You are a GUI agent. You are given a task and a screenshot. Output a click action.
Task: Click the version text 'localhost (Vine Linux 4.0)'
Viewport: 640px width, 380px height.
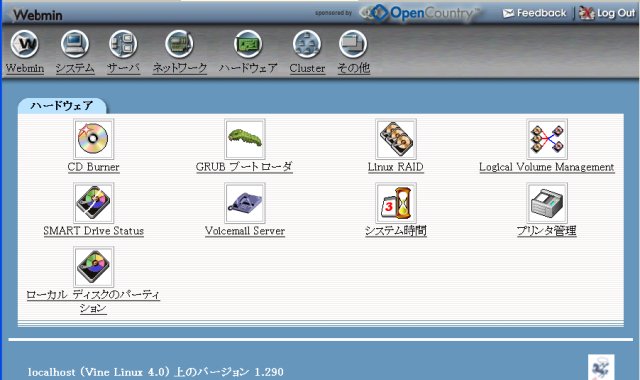pyautogui.click(x=98, y=372)
